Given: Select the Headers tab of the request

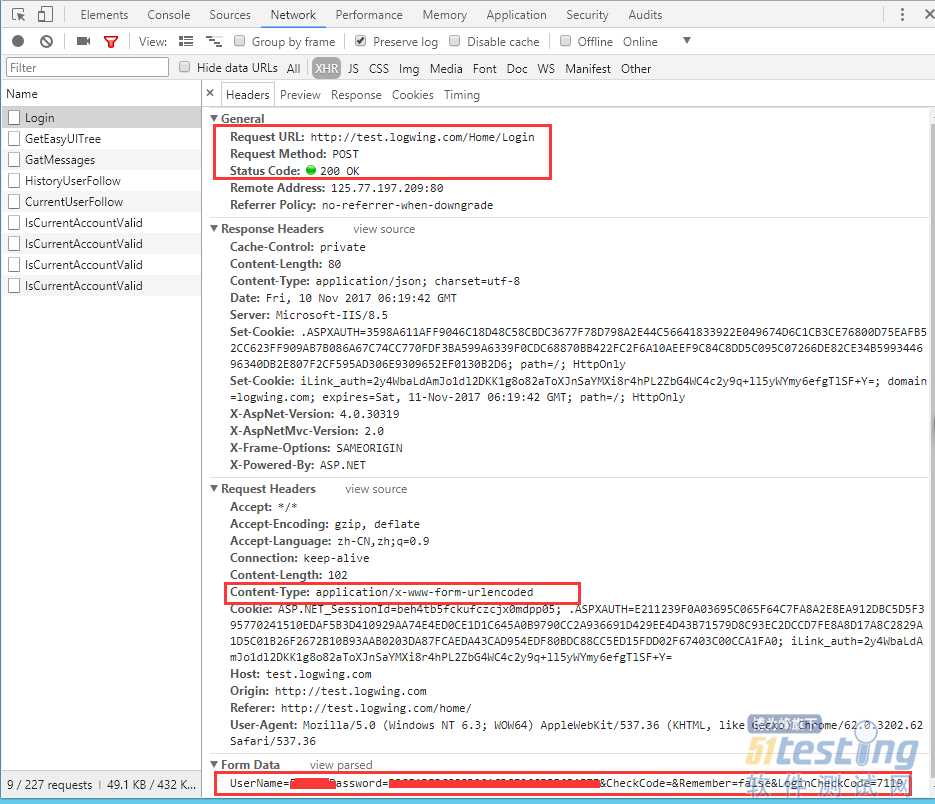Looking at the screenshot, I should (247, 95).
